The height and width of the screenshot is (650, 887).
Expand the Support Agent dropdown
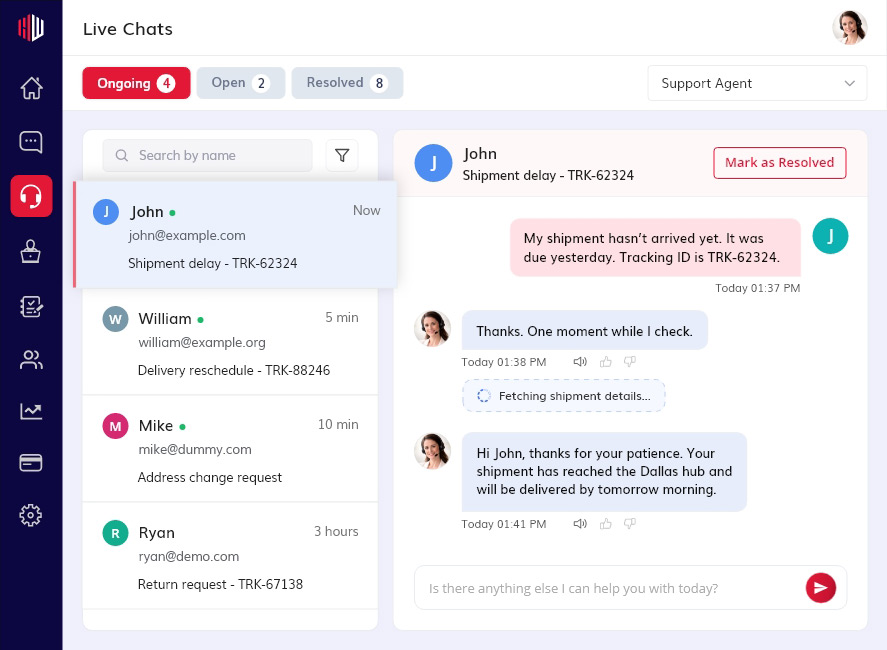757,83
